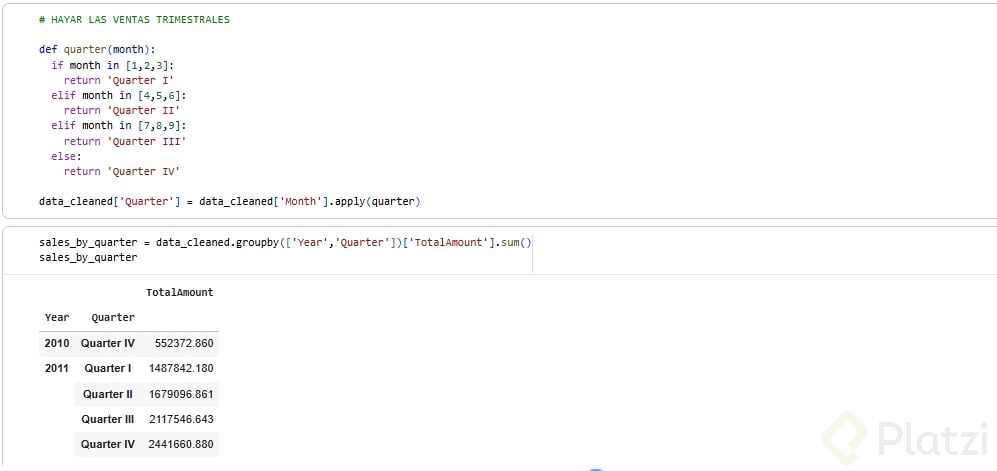Click the 'def quarter(month):' code line

[99, 49]
